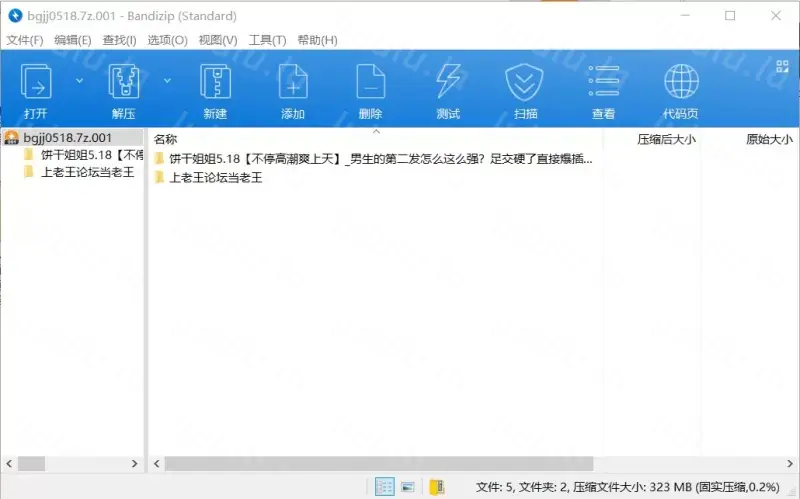Image resolution: width=800 pixels, height=499 pixels.
Task: Select the bgjj0518.7z.001 root tree node
Action: [66, 138]
